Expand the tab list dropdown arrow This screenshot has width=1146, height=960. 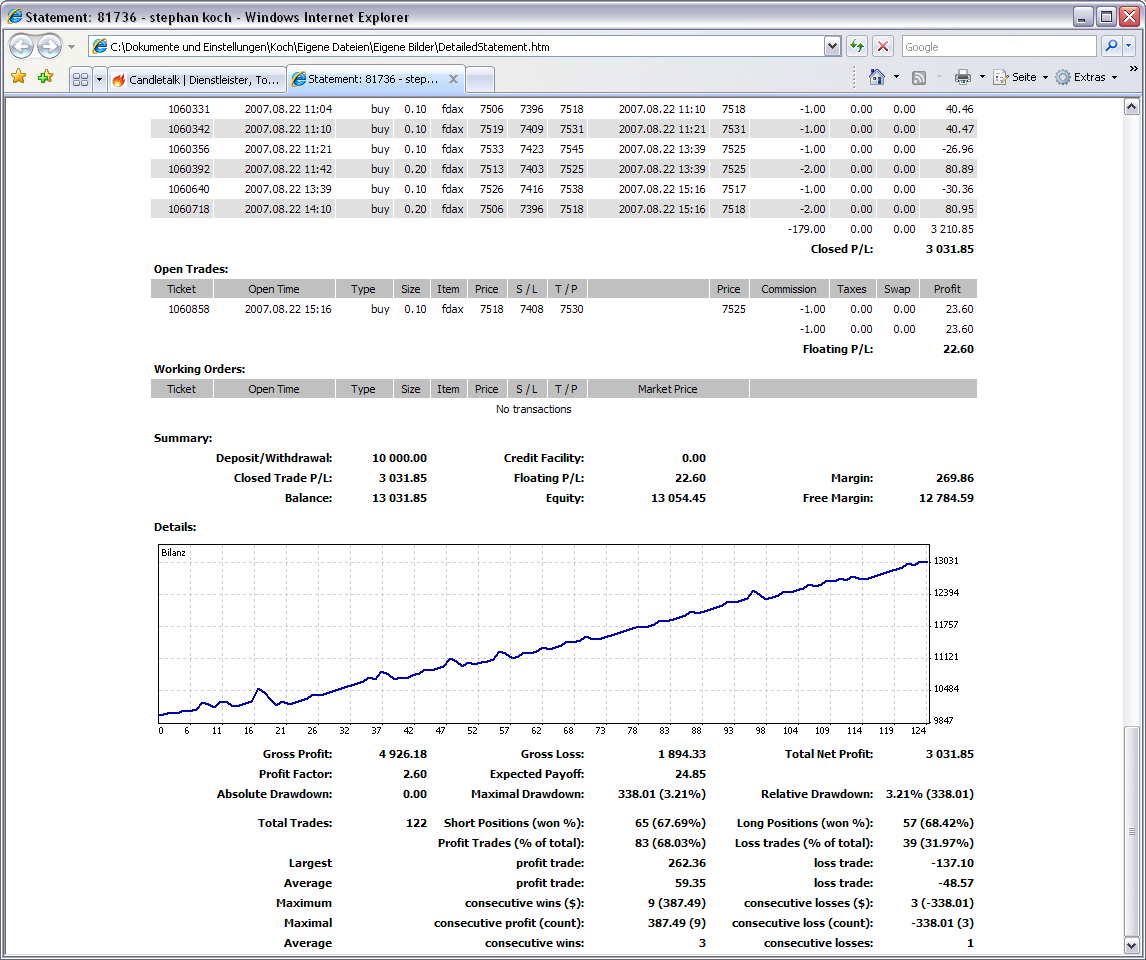click(99, 79)
